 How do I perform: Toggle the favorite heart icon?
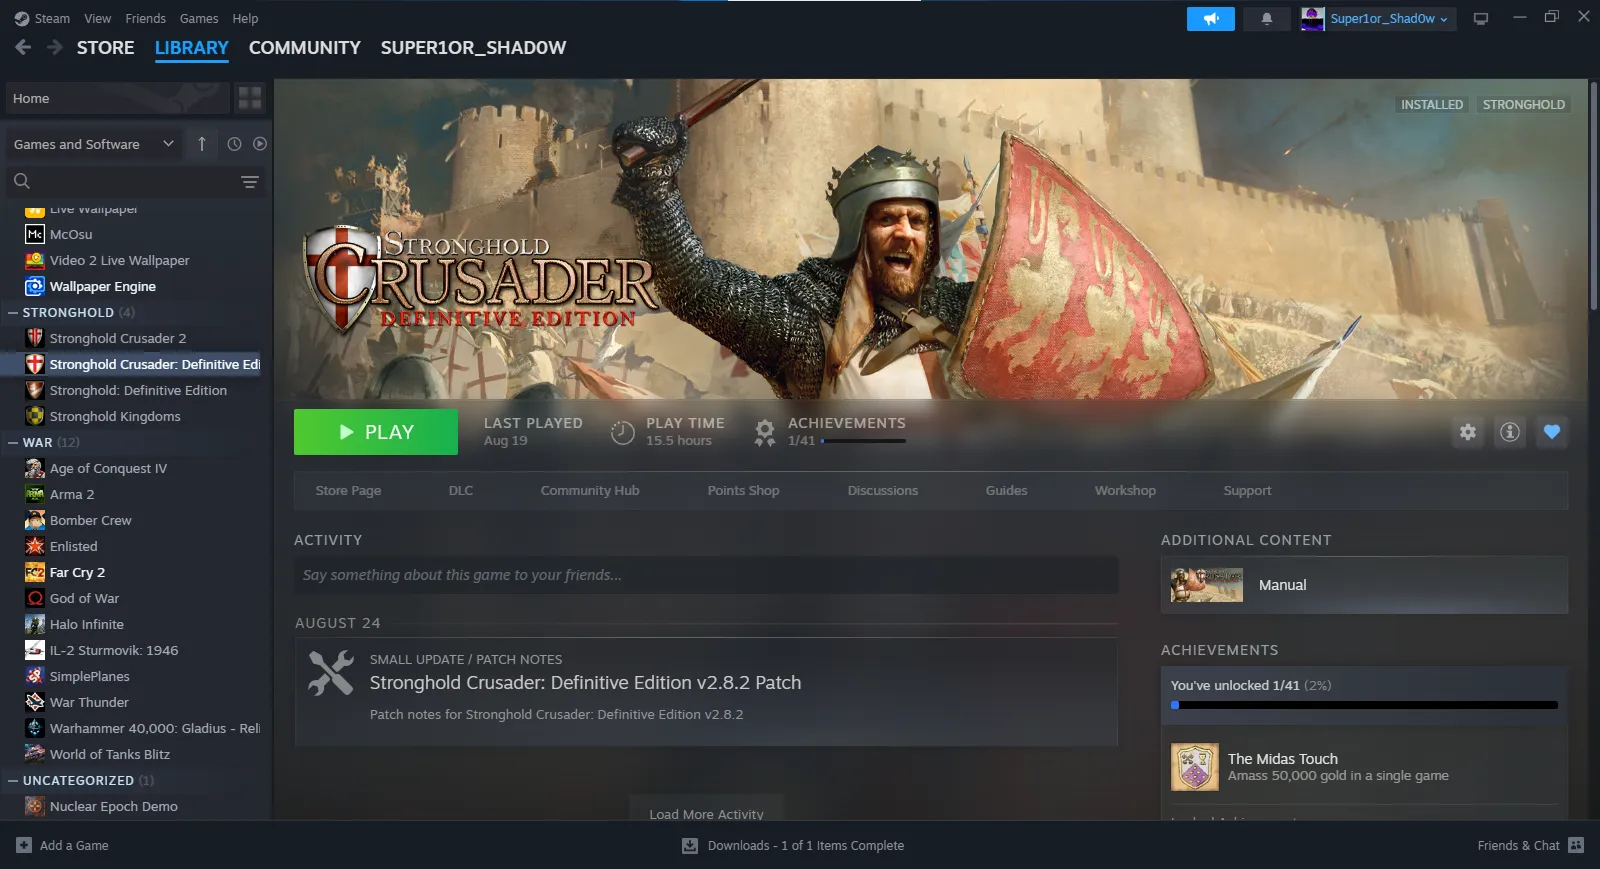click(1552, 432)
